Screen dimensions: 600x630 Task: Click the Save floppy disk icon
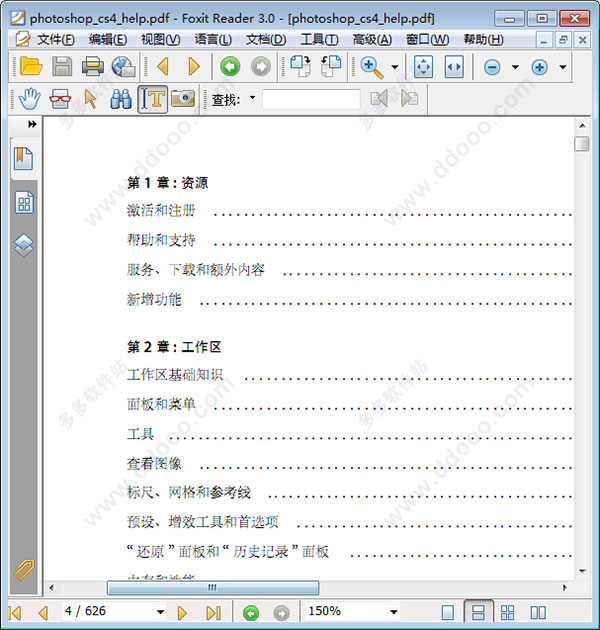pyautogui.click(x=62, y=66)
